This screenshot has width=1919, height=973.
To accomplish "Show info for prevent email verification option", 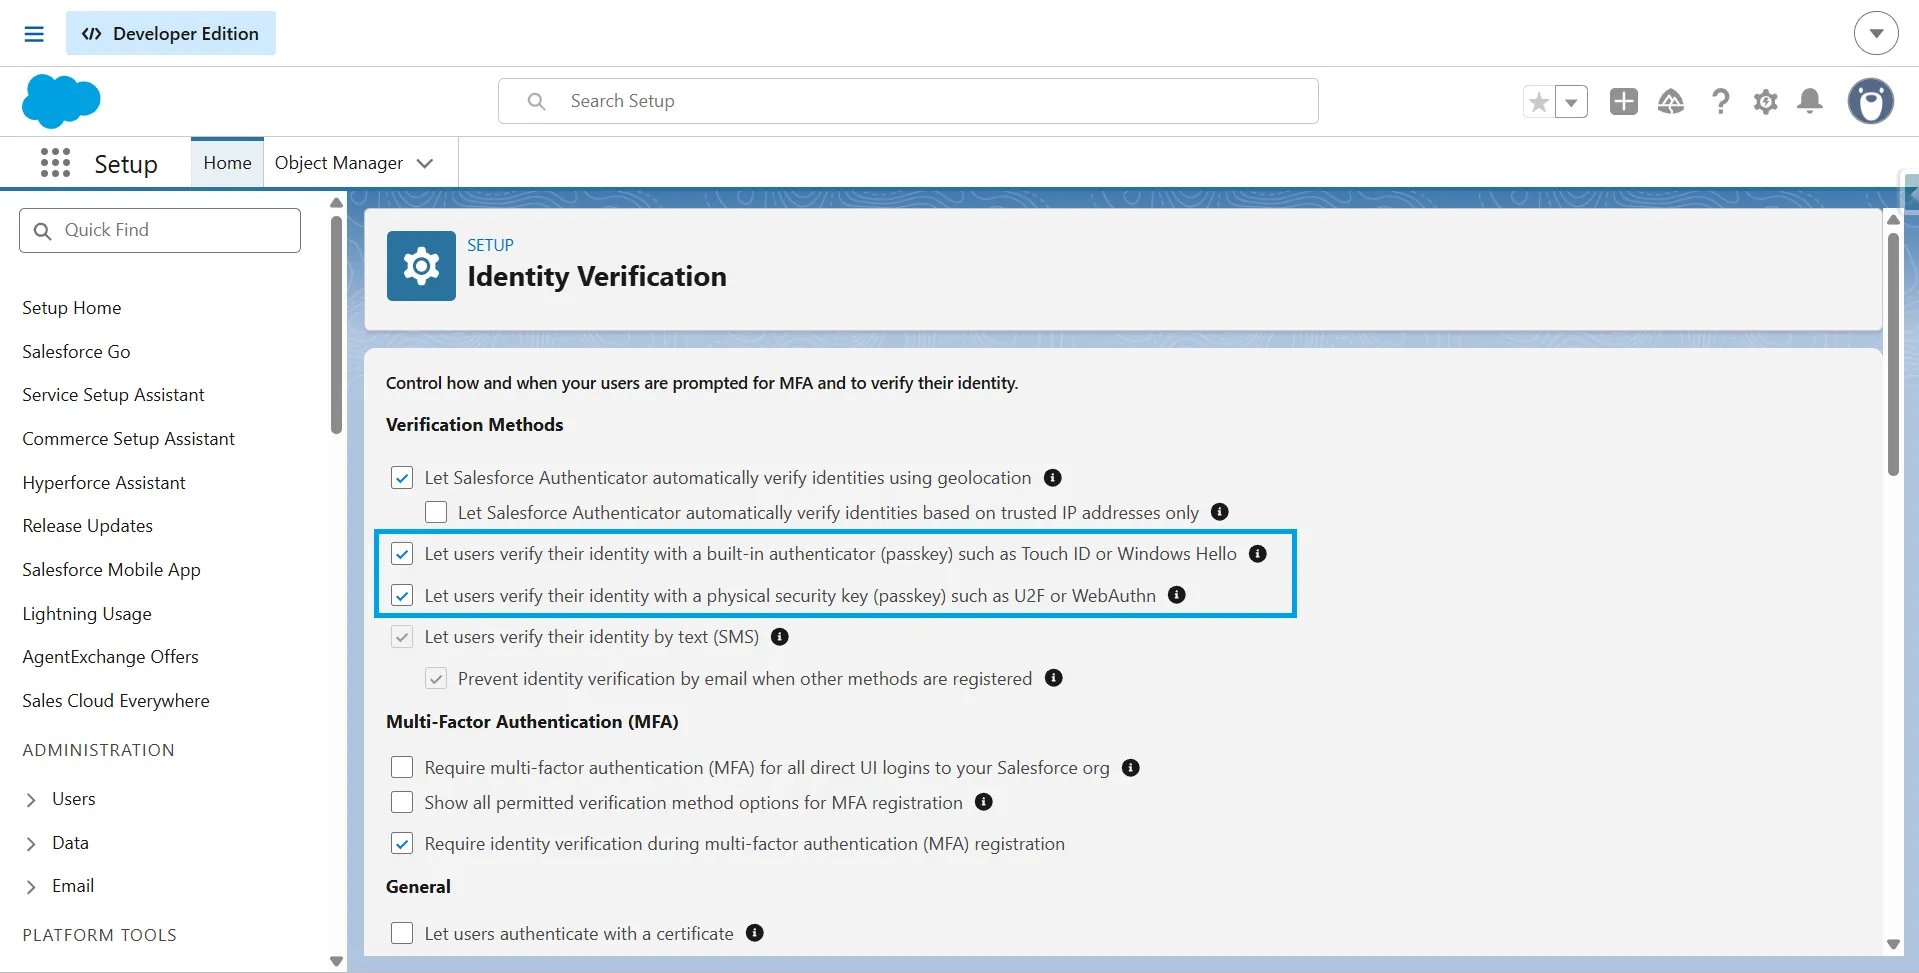I will [x=1054, y=678].
